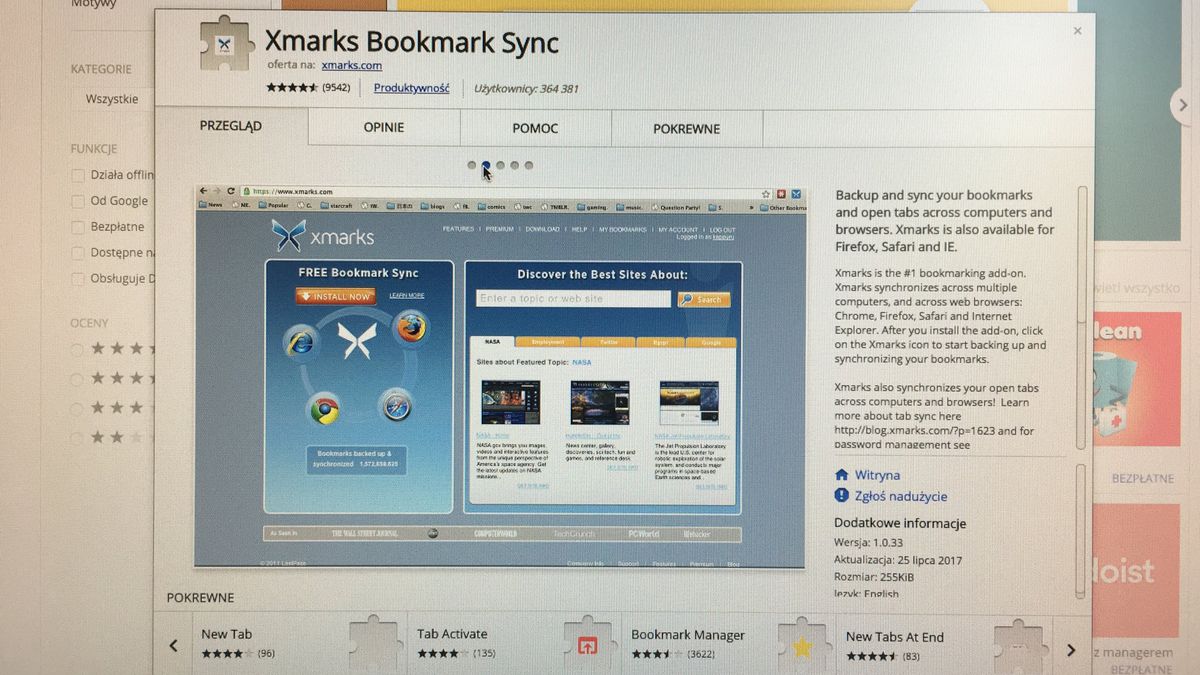Close the Xmarks extension dialog

(x=1077, y=31)
